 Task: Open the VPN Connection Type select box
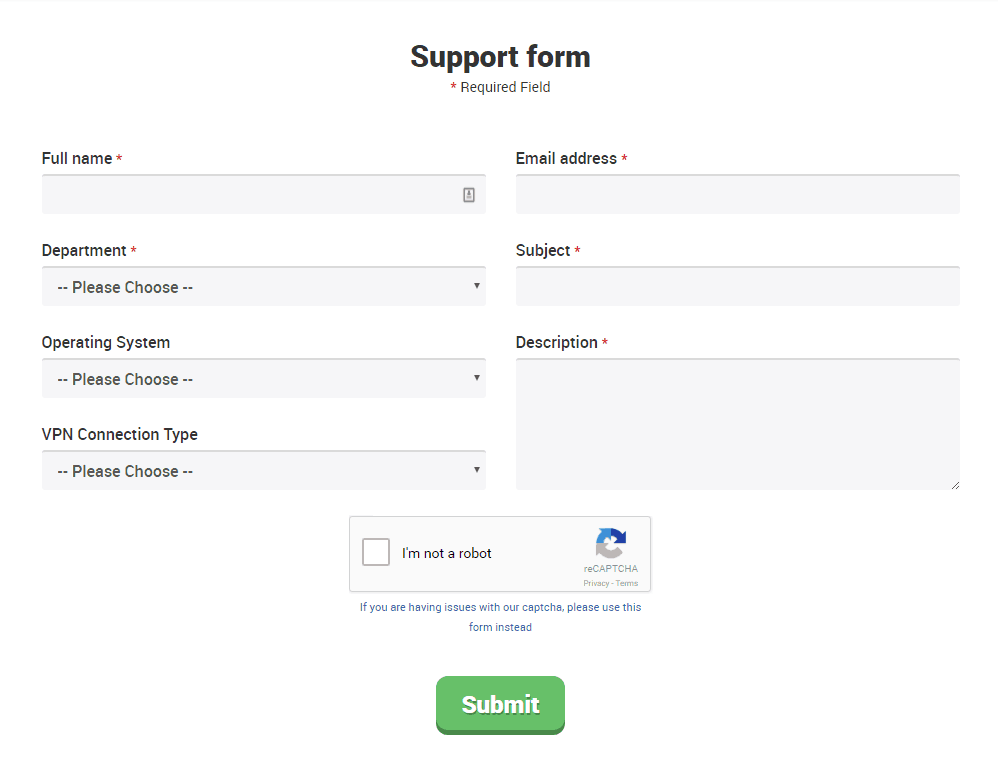[x=264, y=470]
